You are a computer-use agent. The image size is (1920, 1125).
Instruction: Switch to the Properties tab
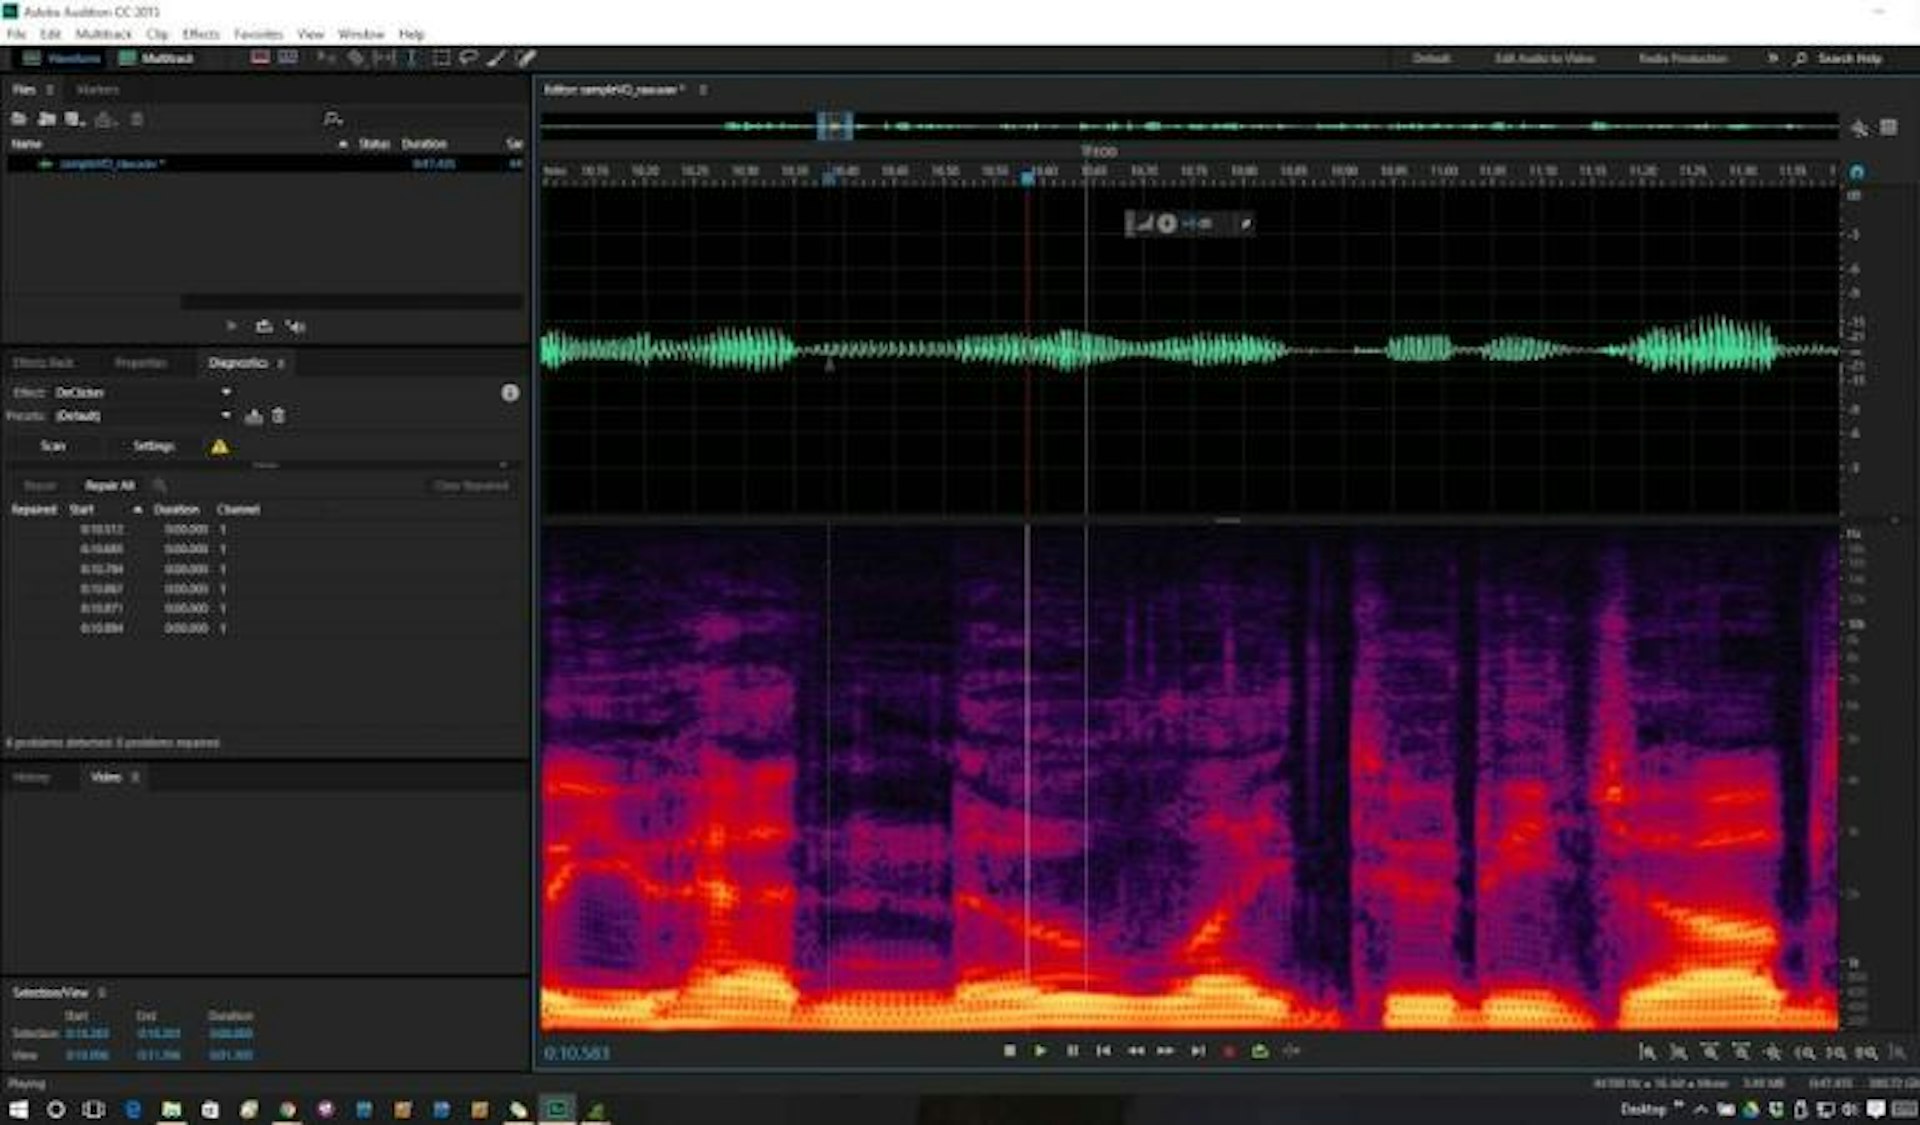[140, 363]
